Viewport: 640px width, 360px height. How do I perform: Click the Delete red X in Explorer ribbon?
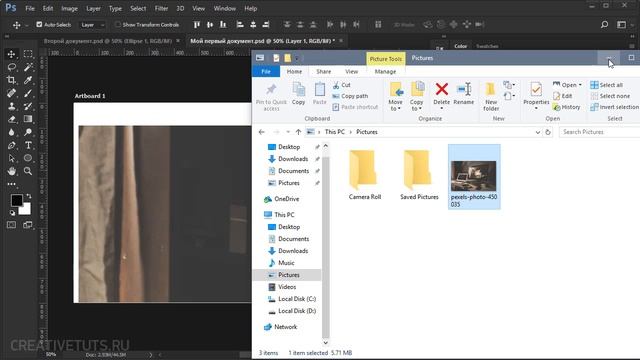click(442, 89)
